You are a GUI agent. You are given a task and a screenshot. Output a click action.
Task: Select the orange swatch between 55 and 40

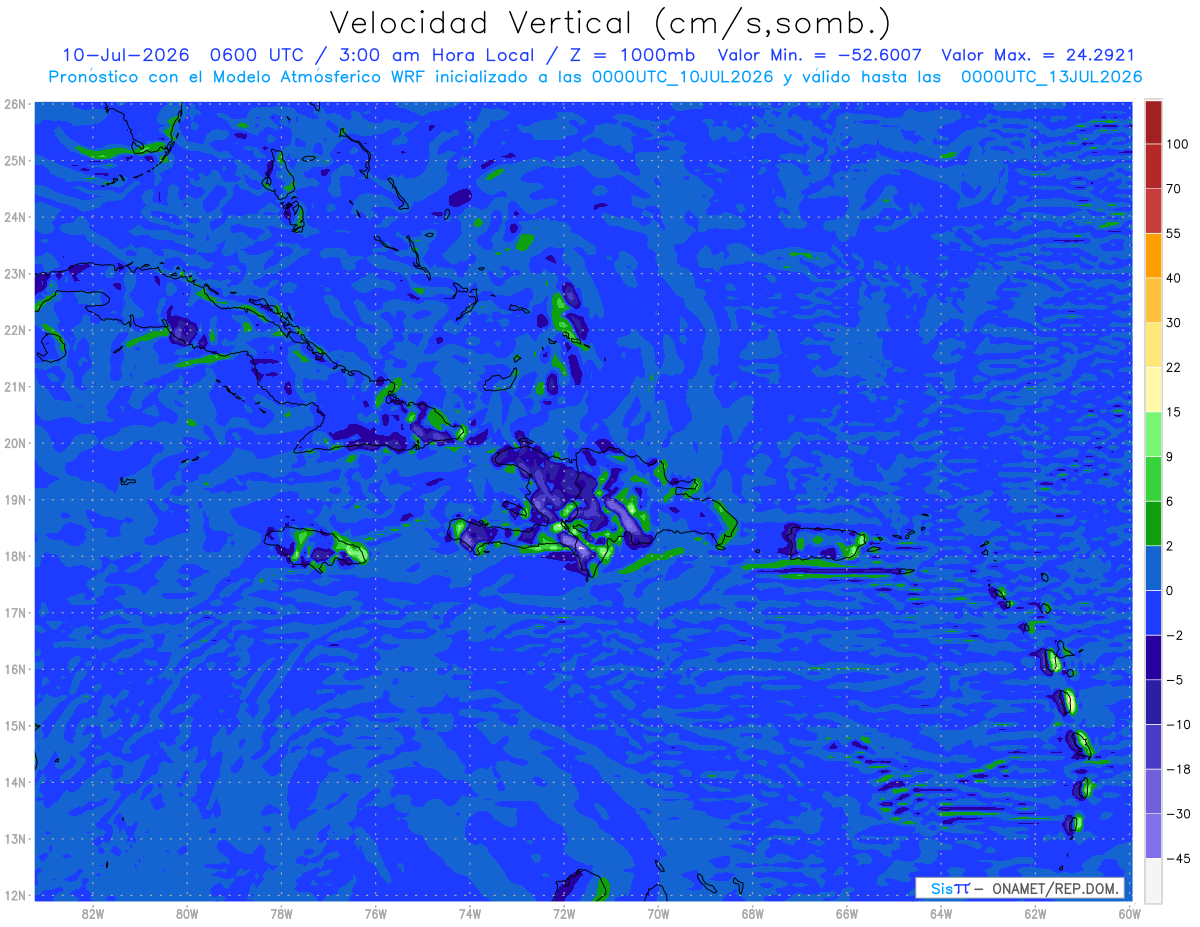point(1153,255)
